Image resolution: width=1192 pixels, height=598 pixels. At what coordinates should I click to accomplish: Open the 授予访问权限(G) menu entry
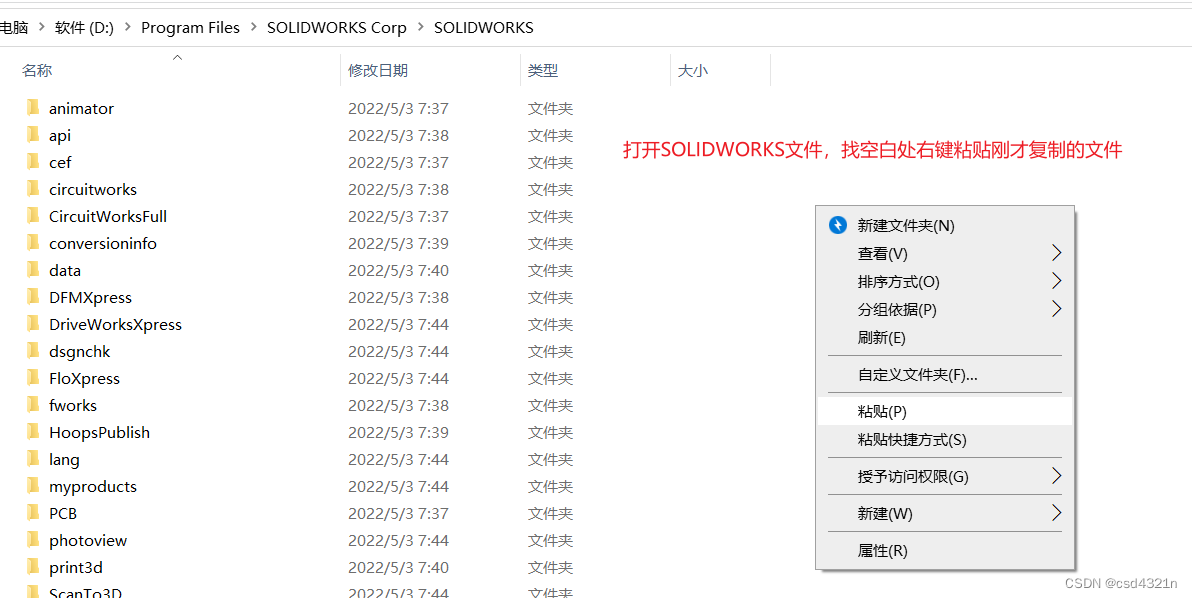944,476
